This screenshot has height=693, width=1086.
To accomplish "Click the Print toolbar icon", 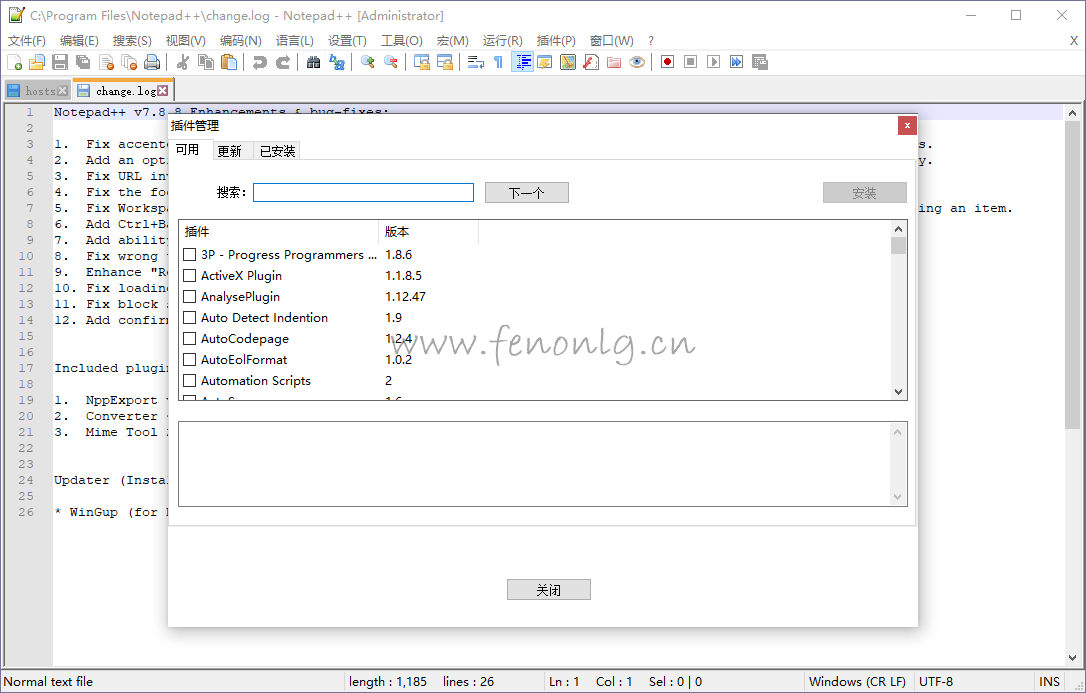I will [x=152, y=62].
